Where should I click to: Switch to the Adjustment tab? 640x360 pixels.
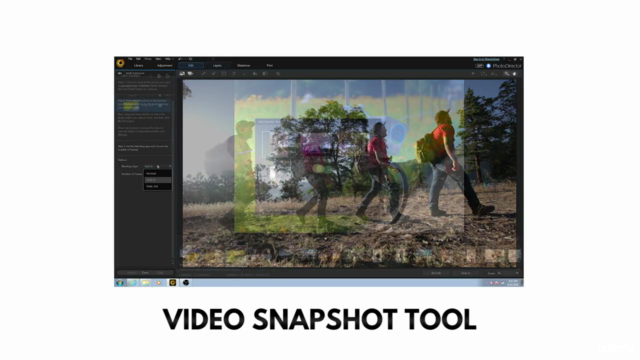165,66
